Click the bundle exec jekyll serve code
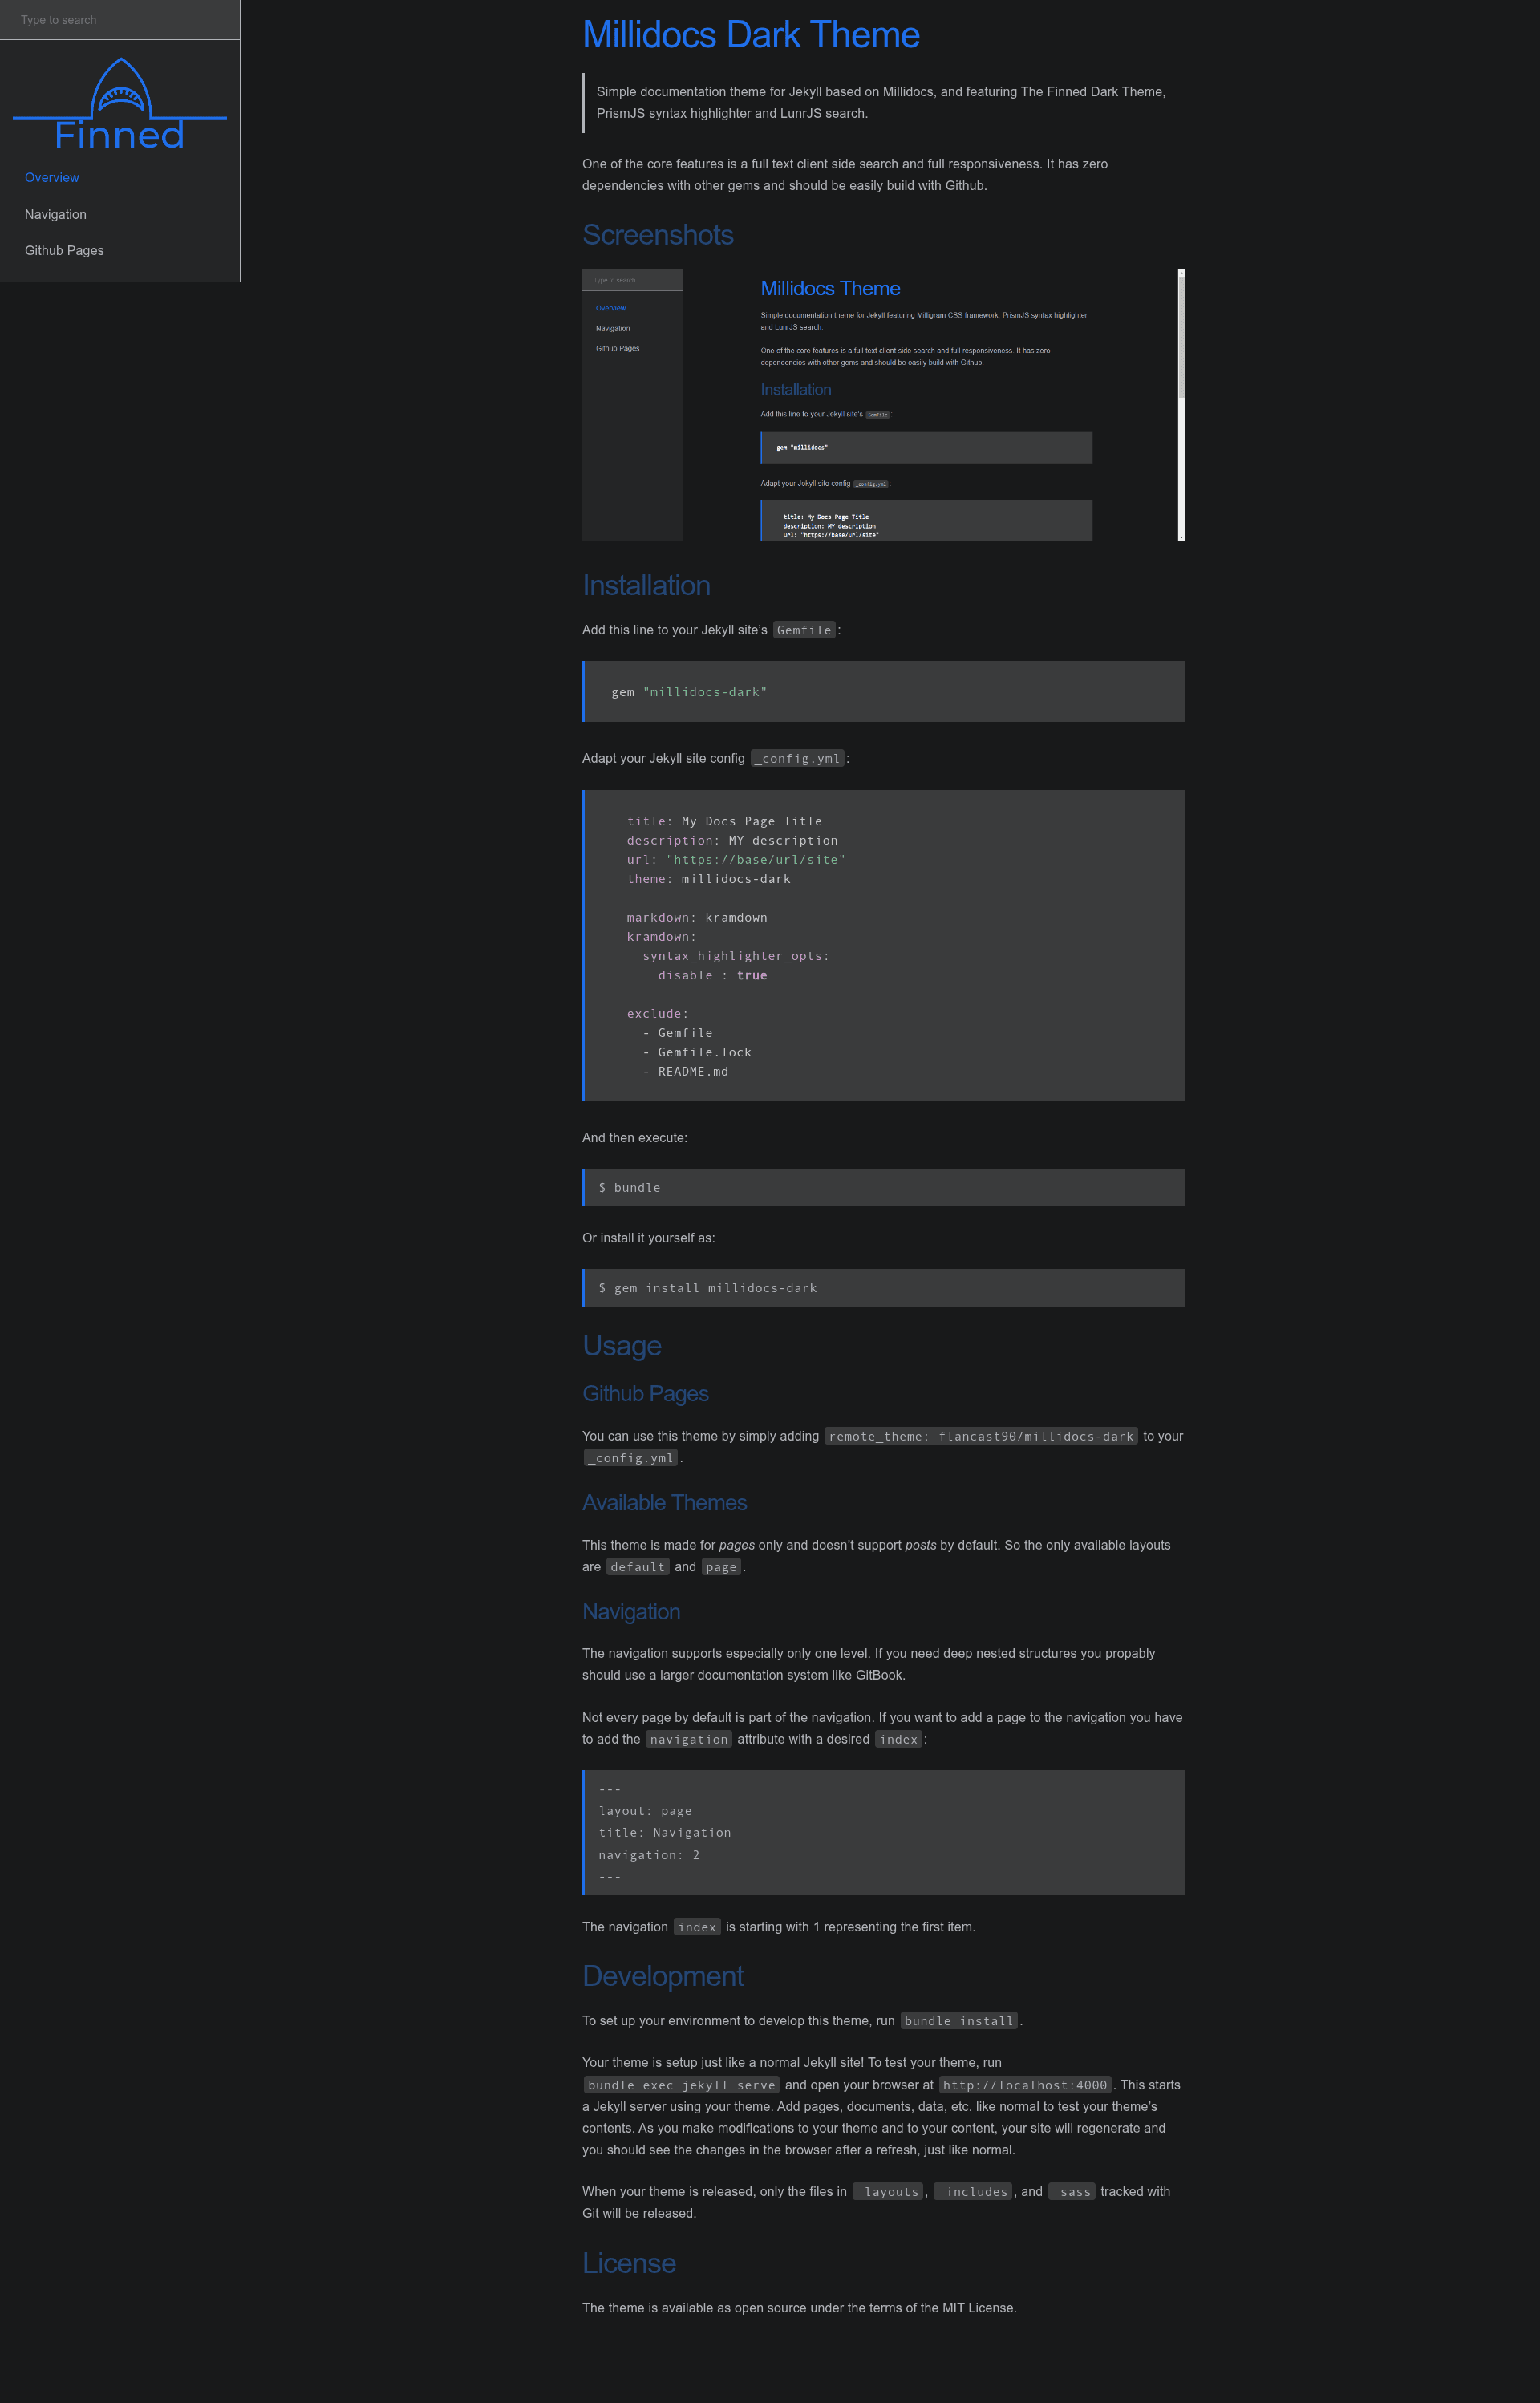The width and height of the screenshot is (1540, 2403). coord(681,2085)
